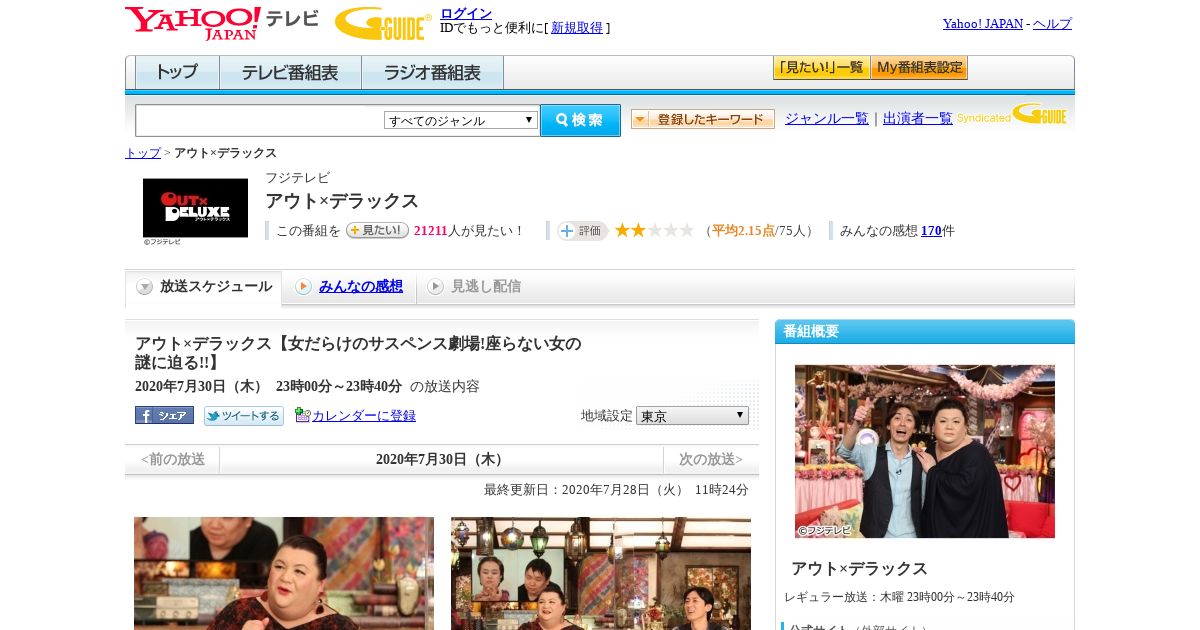The image size is (1200, 630).
Task: Select the みんなの感想 tab
Action: point(349,287)
